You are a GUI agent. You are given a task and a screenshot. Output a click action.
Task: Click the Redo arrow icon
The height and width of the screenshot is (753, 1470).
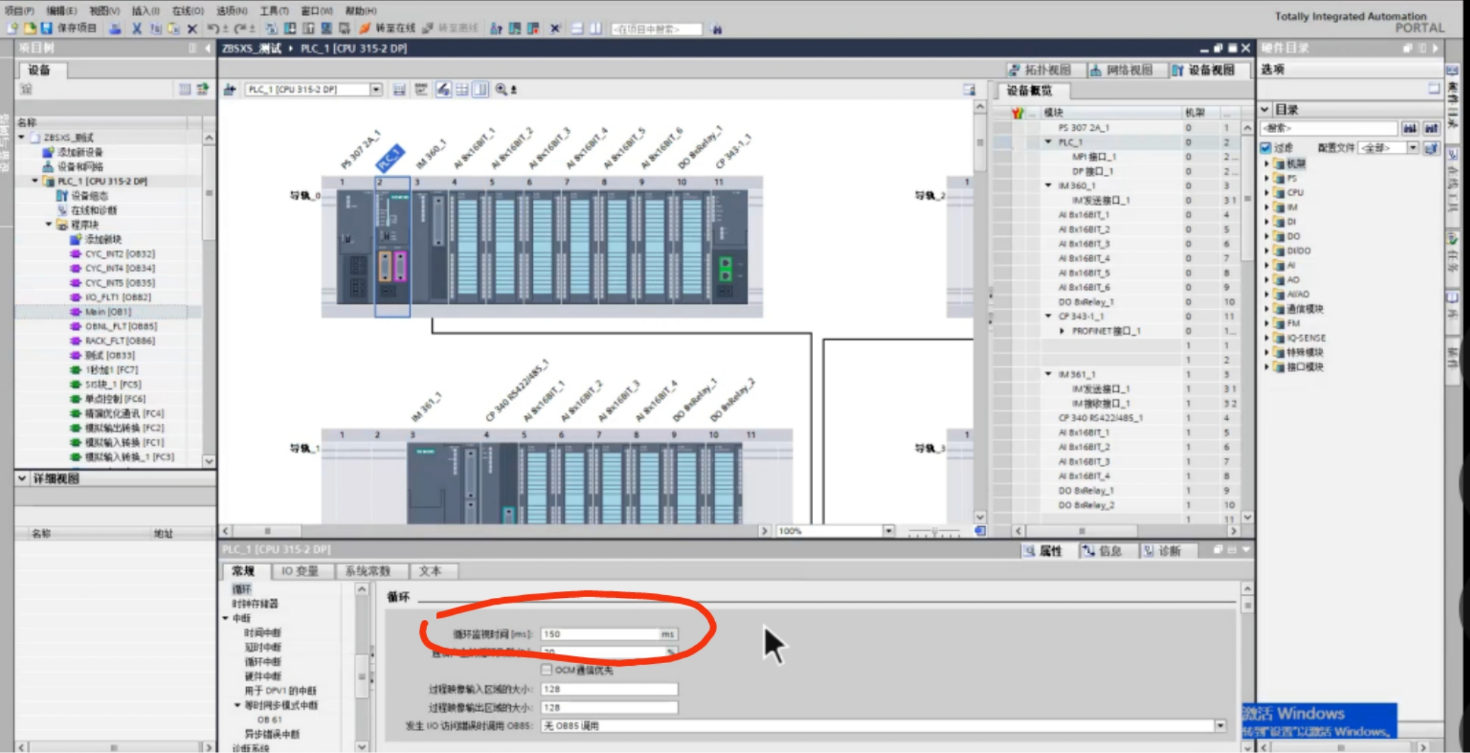click(240, 29)
